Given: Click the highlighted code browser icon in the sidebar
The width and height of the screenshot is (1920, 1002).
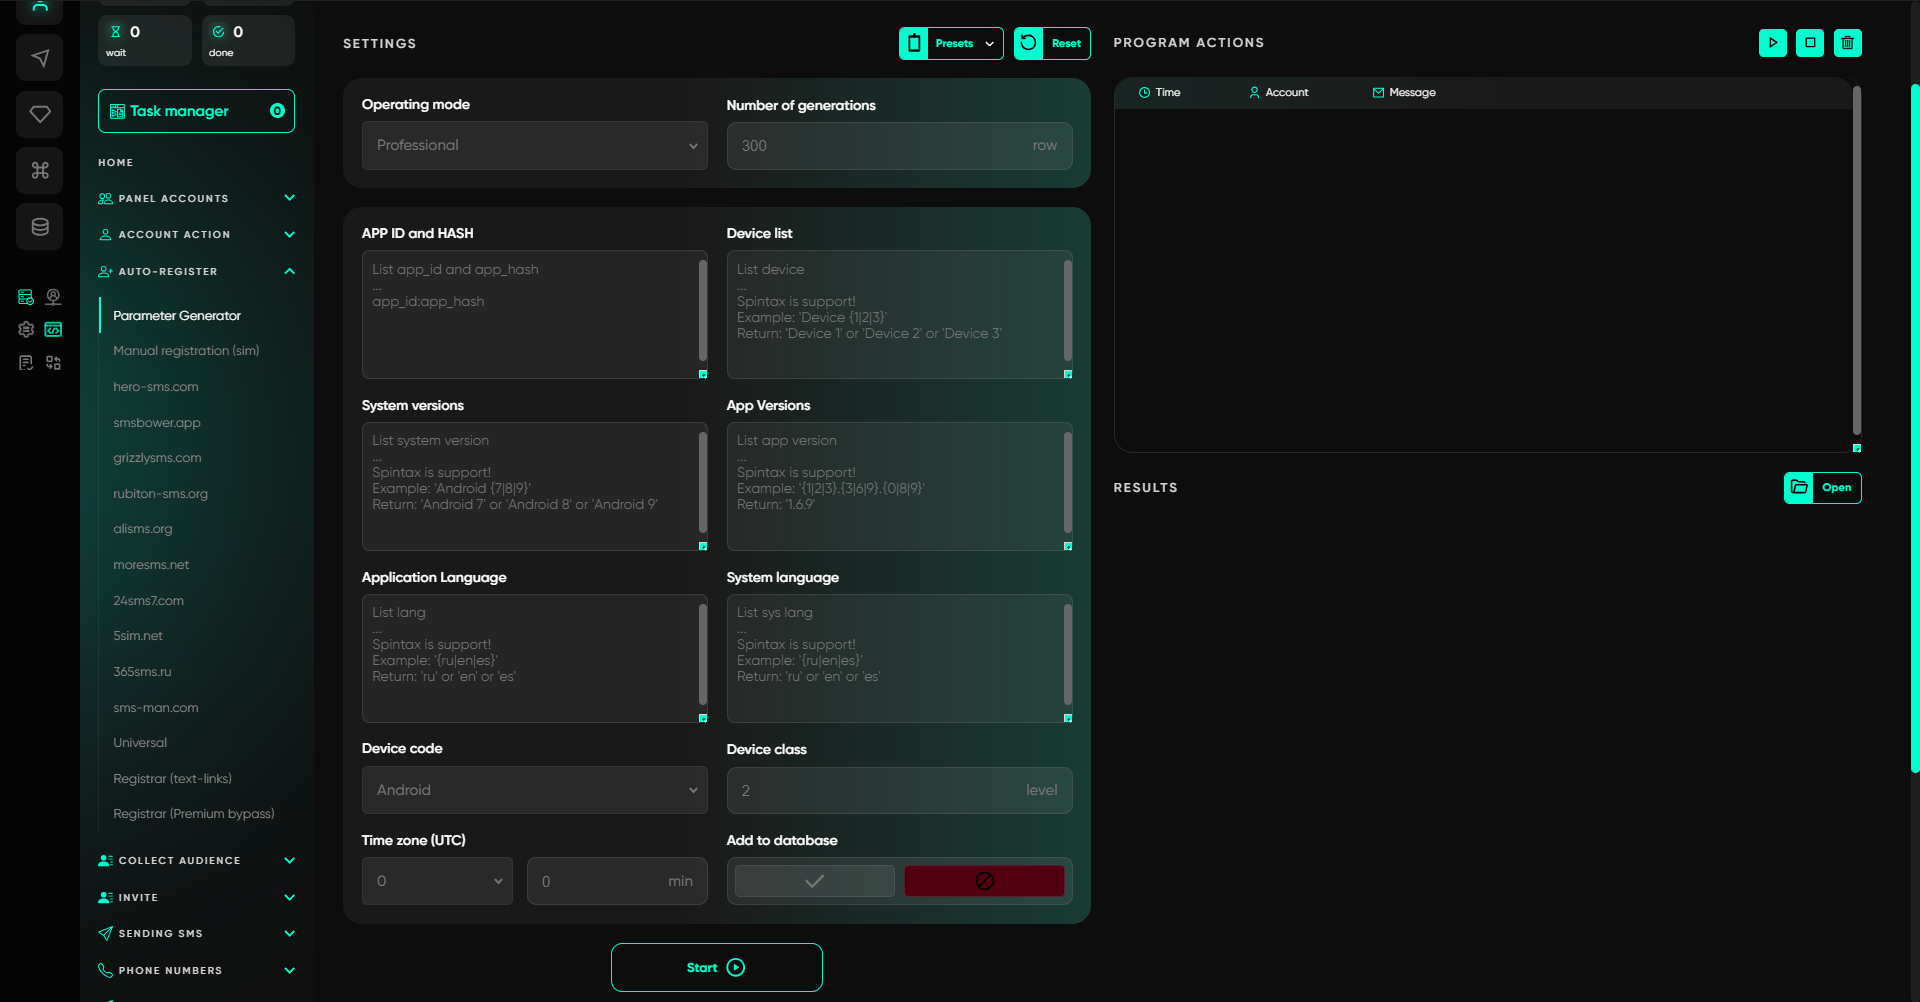Looking at the screenshot, I should pos(53,329).
